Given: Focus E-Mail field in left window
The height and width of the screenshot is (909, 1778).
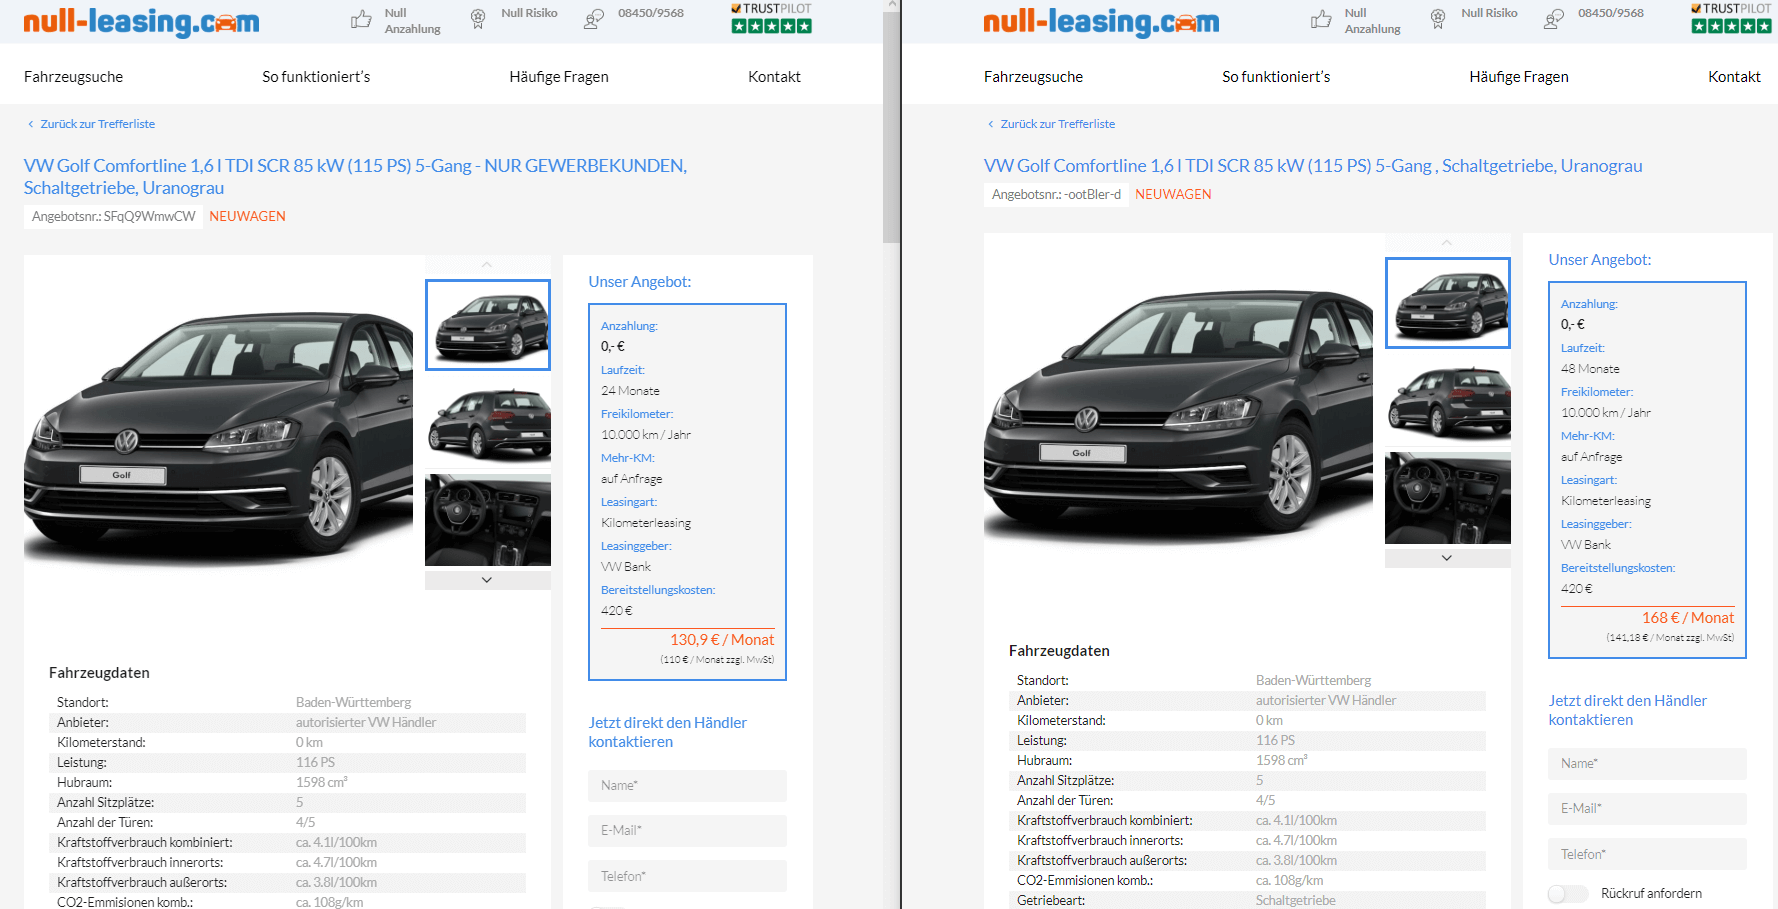Looking at the screenshot, I should [x=687, y=831].
